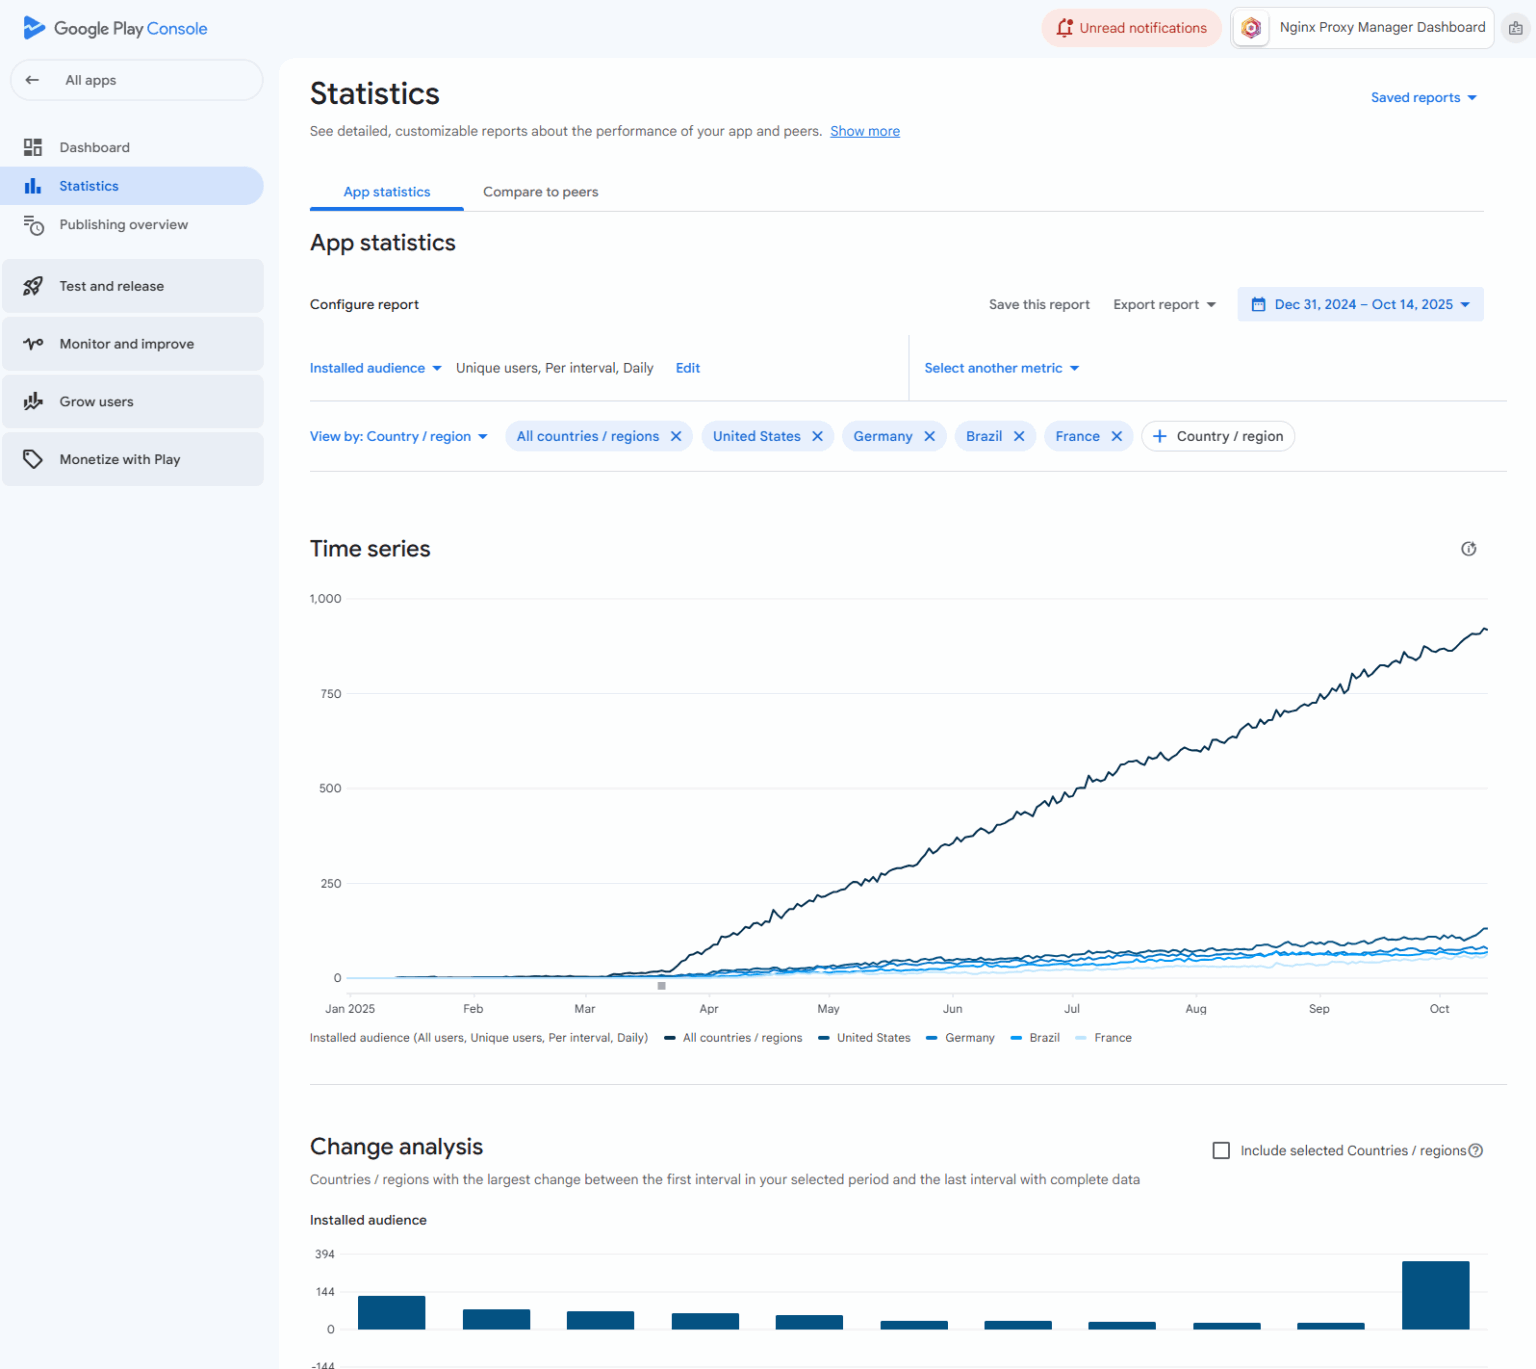1536x1369 pixels.
Task: Click the Publishing overview clock icon
Action: coord(33,225)
